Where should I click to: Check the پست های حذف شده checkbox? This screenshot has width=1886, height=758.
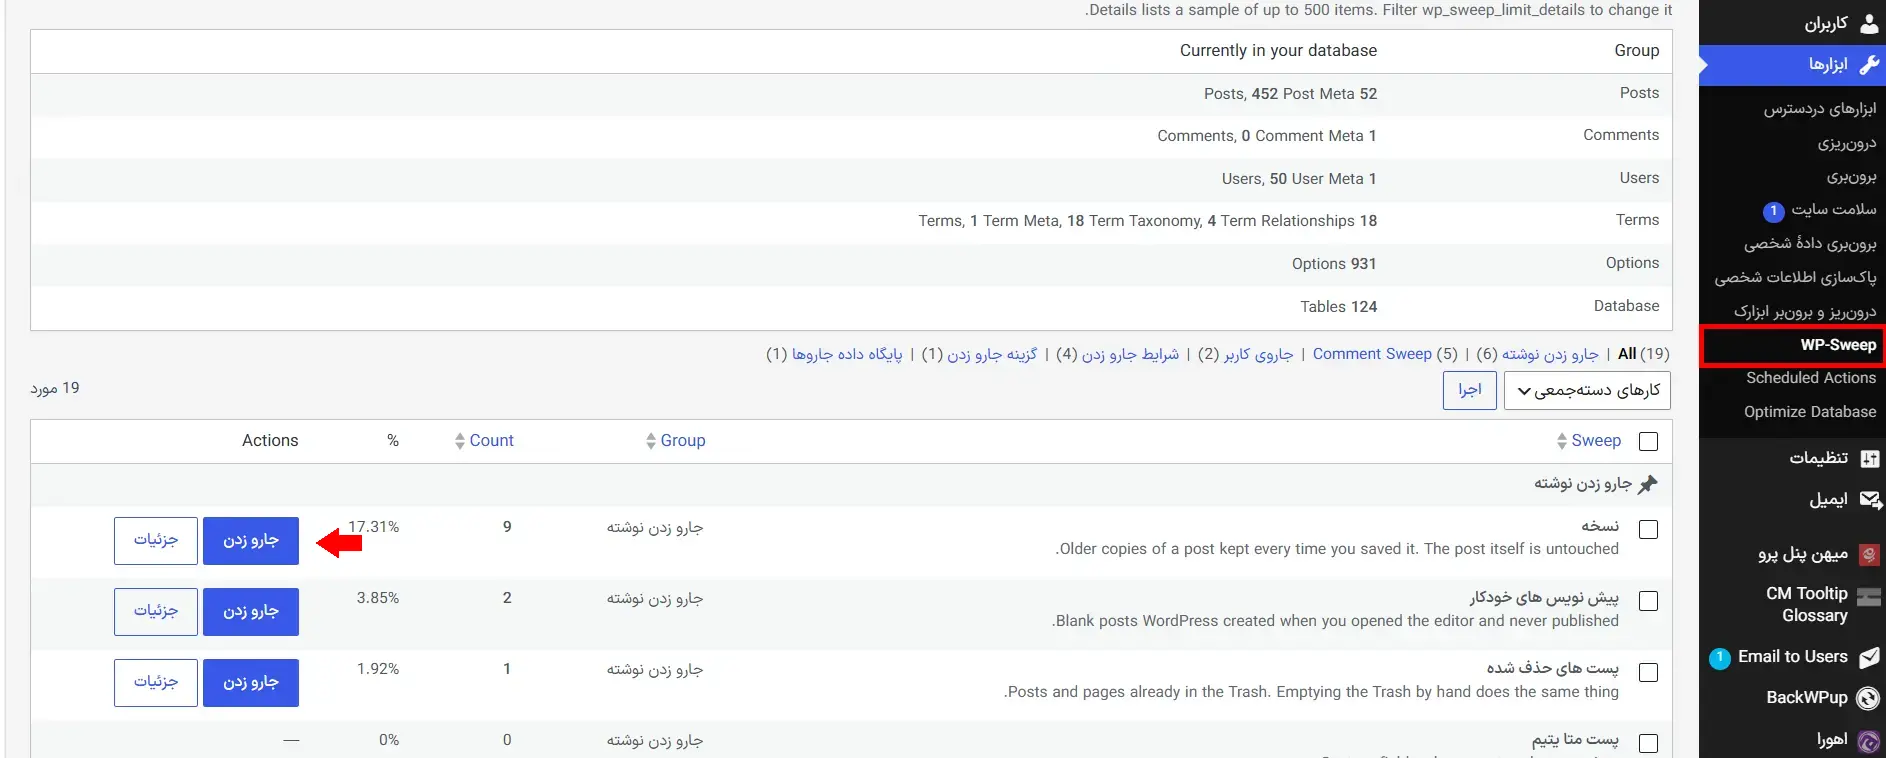point(1649,672)
